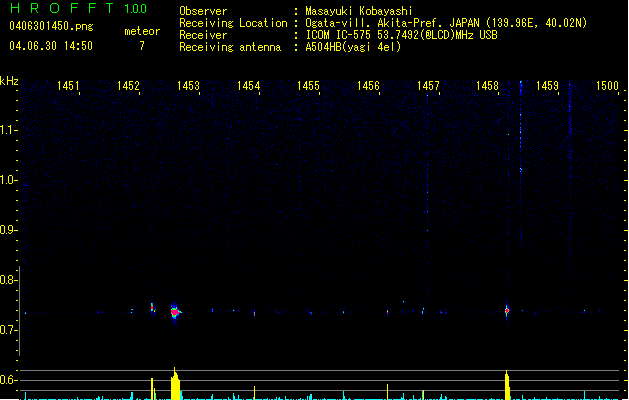Click the kHz axis unit label
Screen dimensions: 629x400
pyautogui.click(x=9, y=81)
